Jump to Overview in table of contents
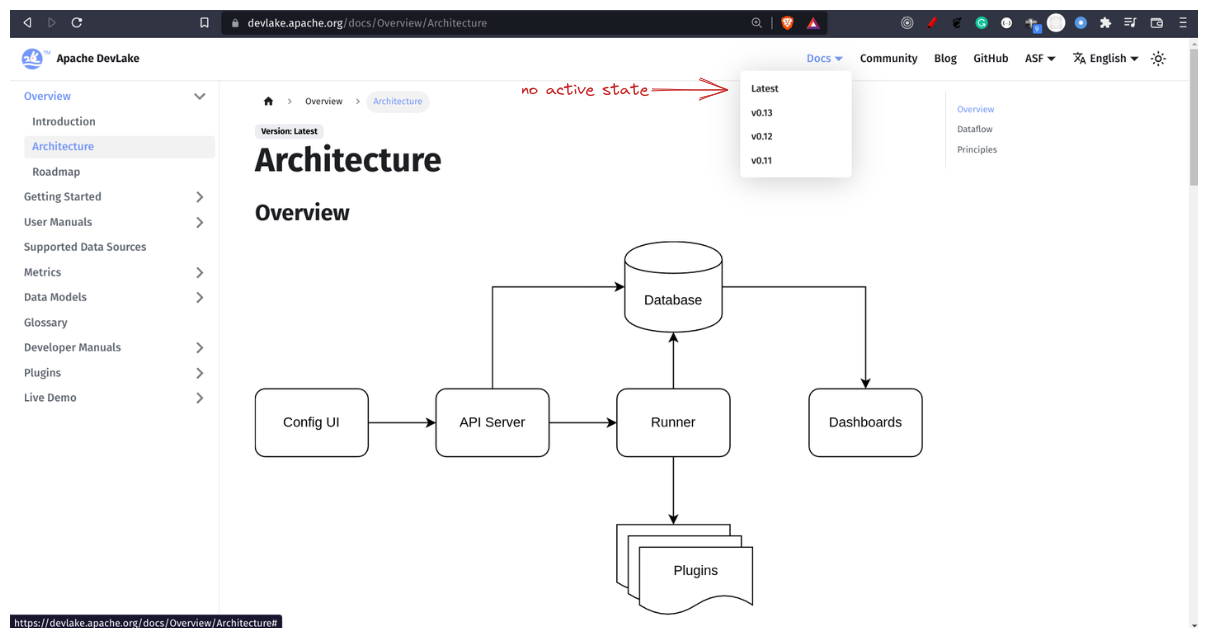The width and height of the screenshot is (1207, 637). 975,110
